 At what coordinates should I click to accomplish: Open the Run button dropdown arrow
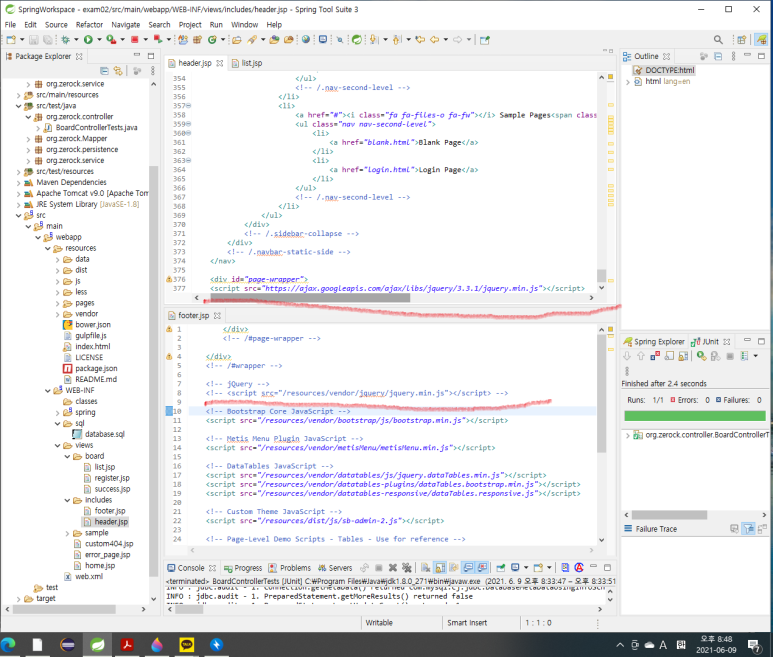click(x=99, y=40)
